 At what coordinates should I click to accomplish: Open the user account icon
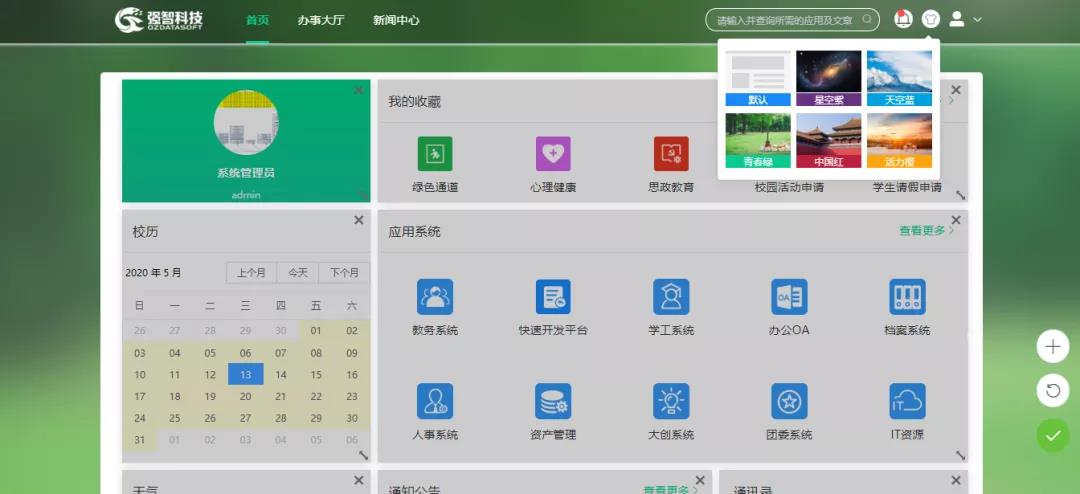click(x=957, y=19)
